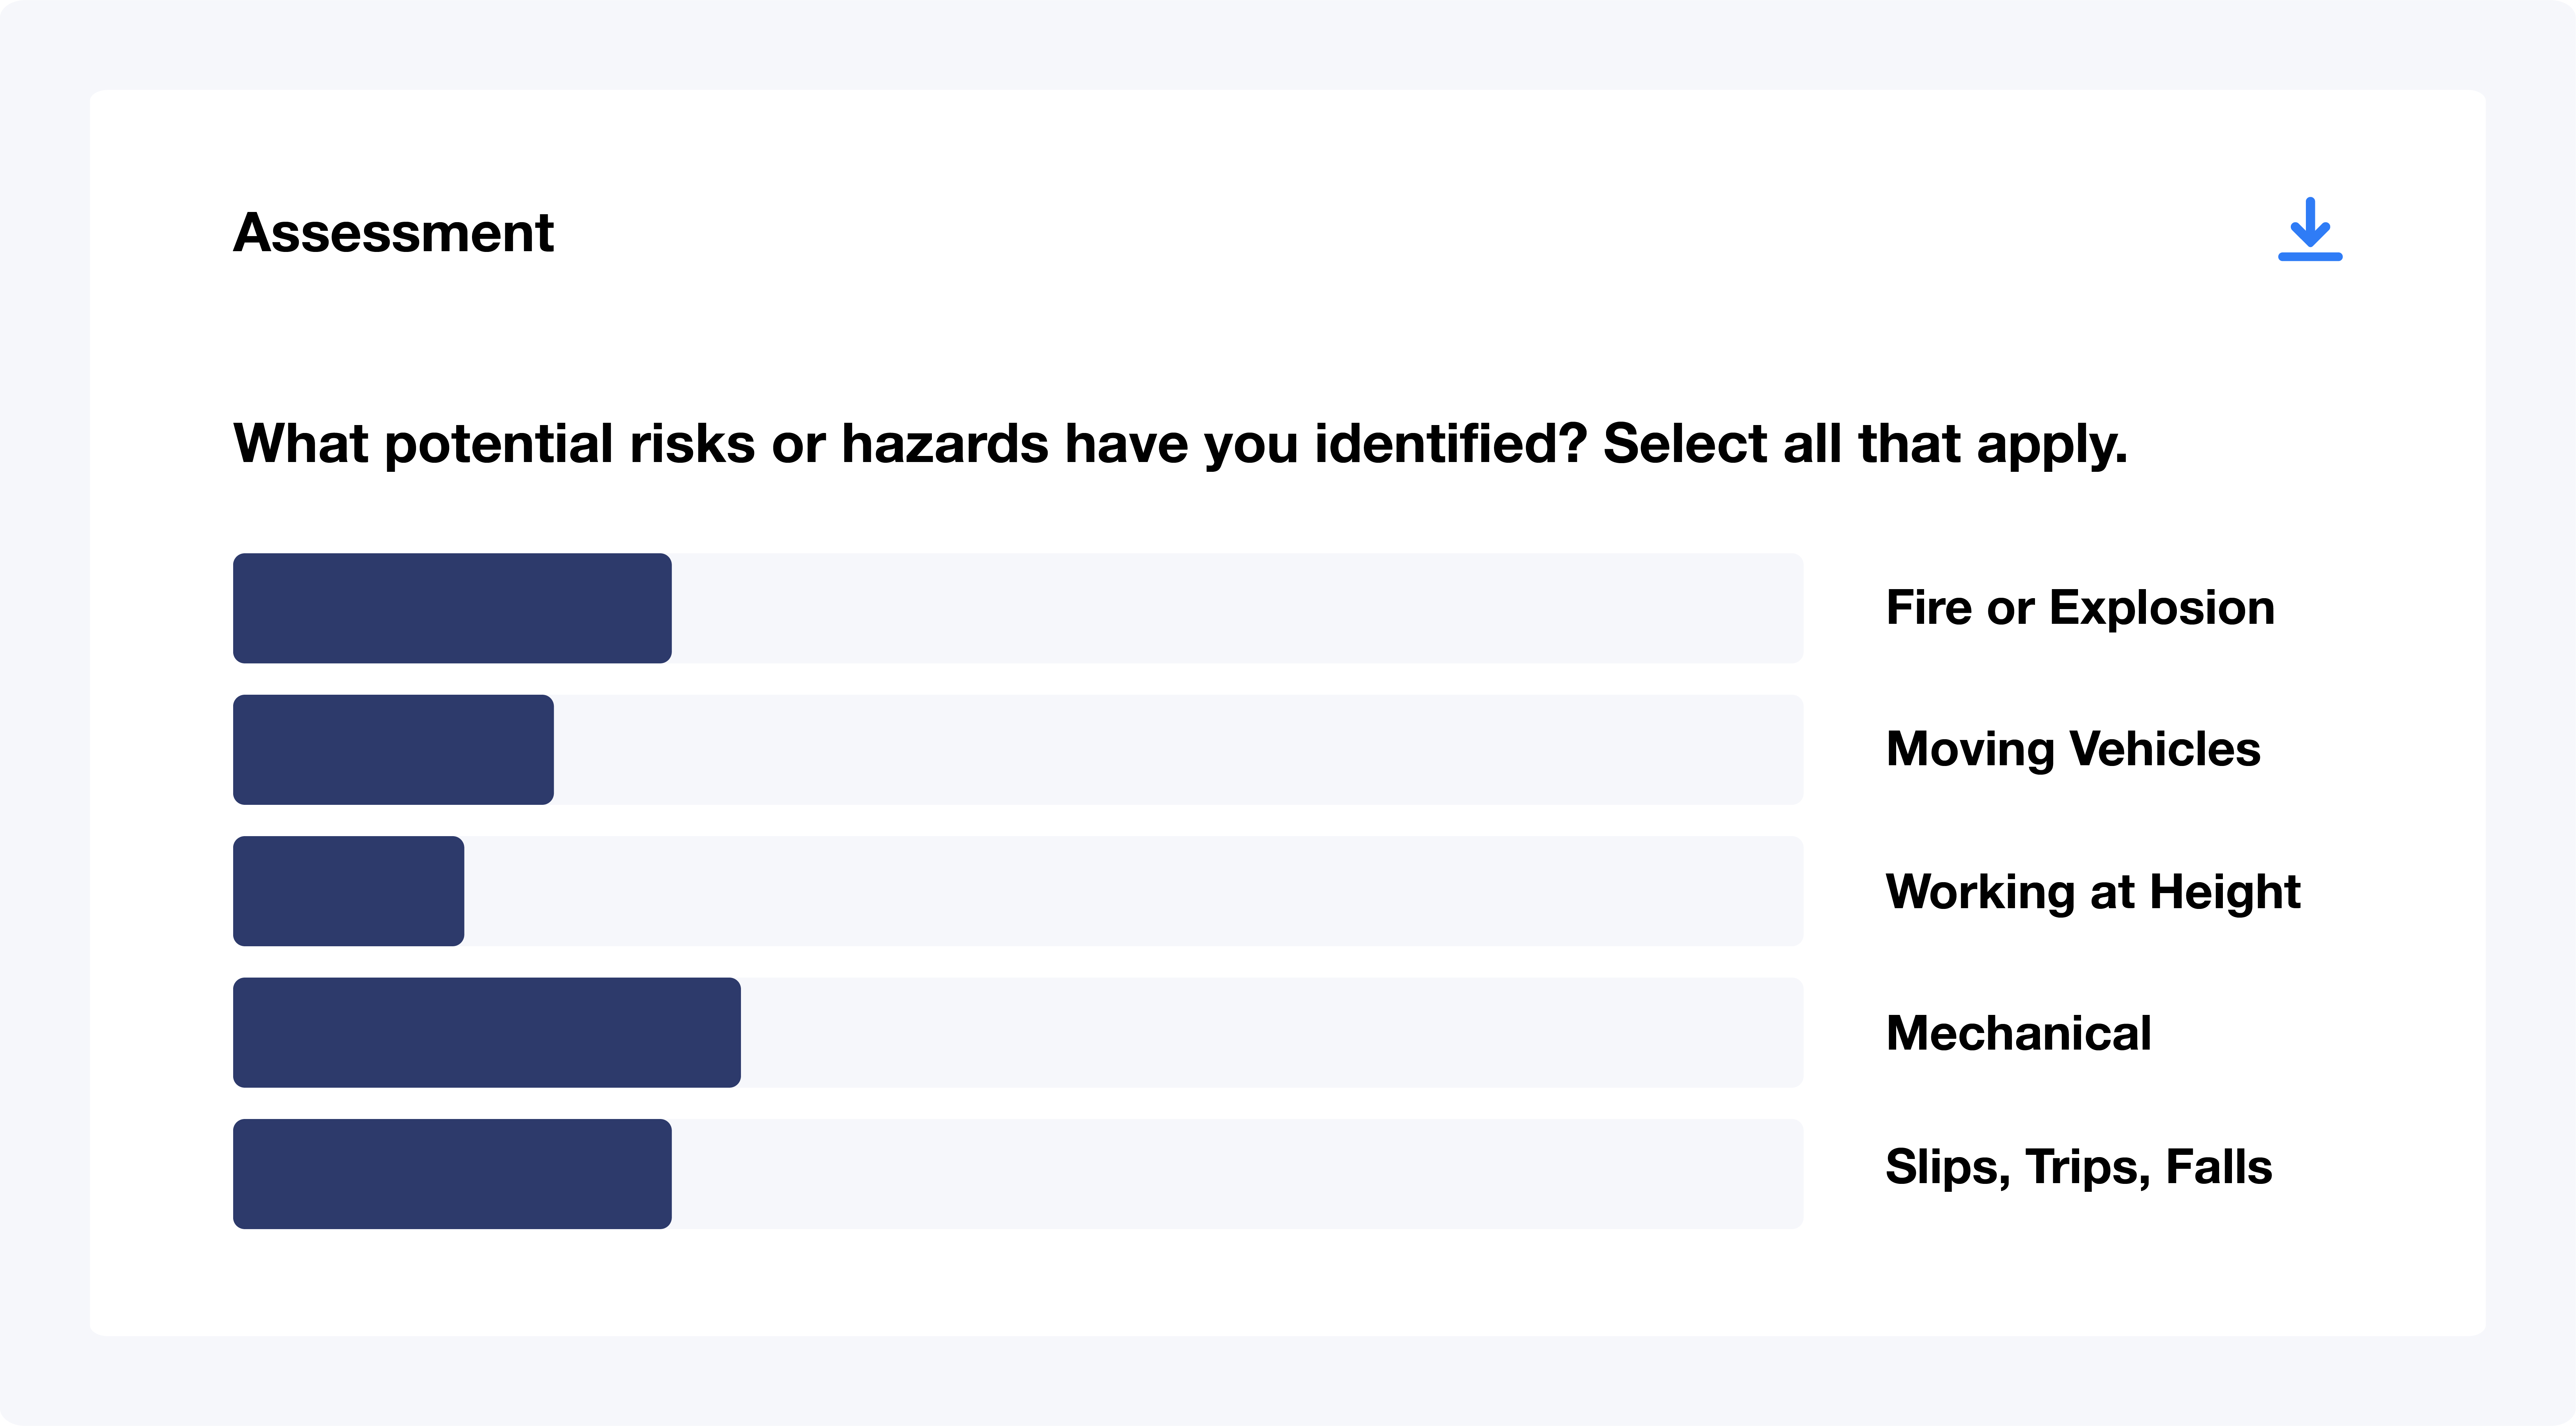Viewport: 2576px width, 1426px height.
Task: Click the Fire or Explosion label
Action: click(x=2080, y=608)
